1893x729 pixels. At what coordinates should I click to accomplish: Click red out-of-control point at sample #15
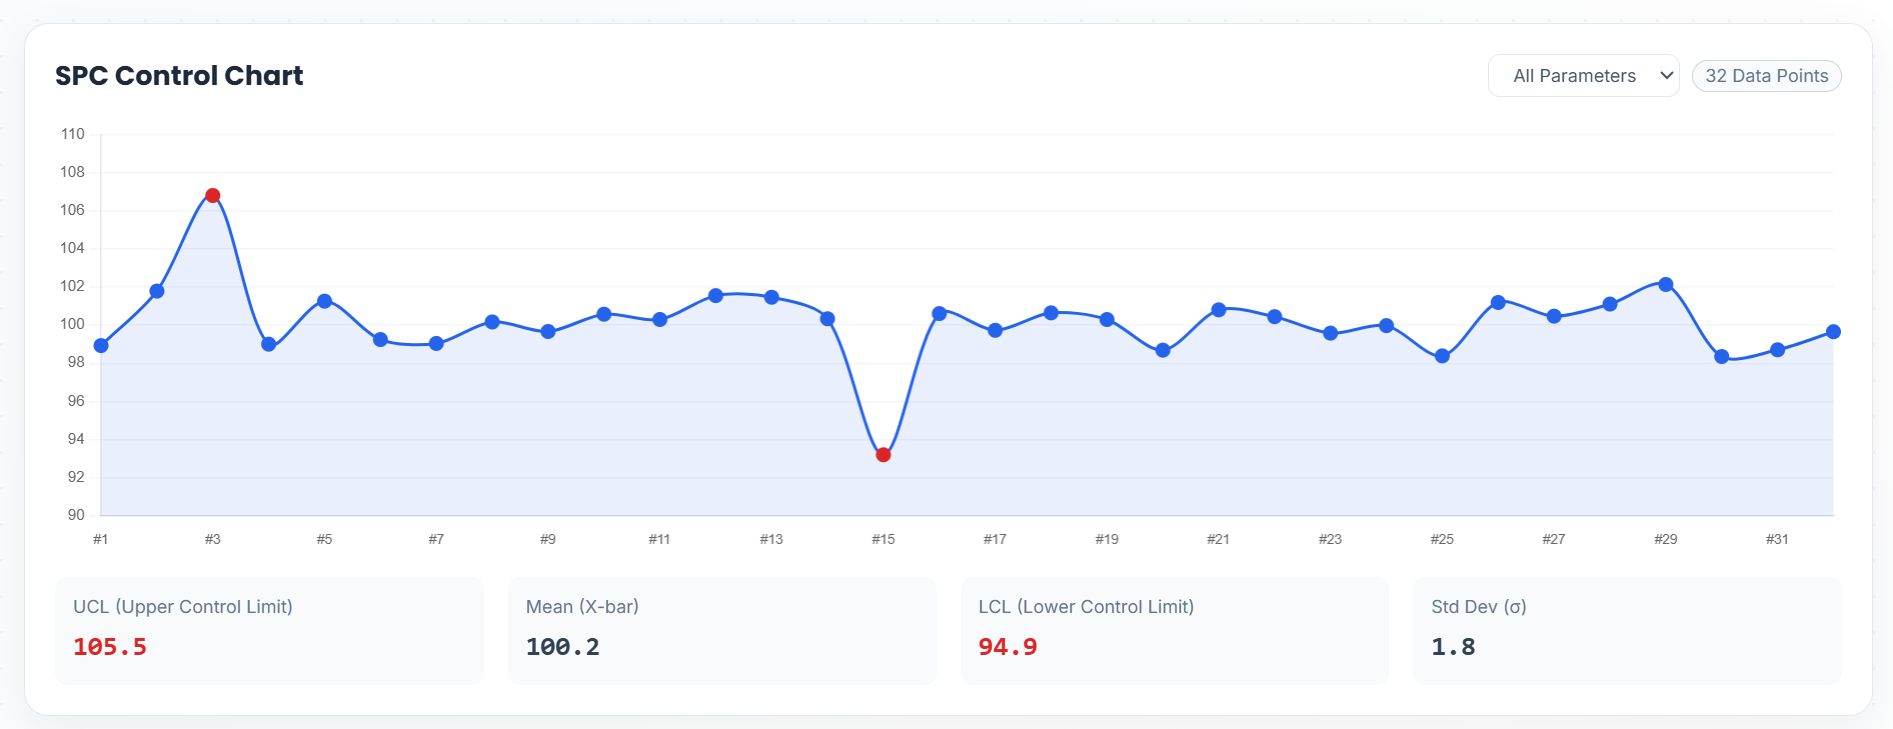click(883, 455)
